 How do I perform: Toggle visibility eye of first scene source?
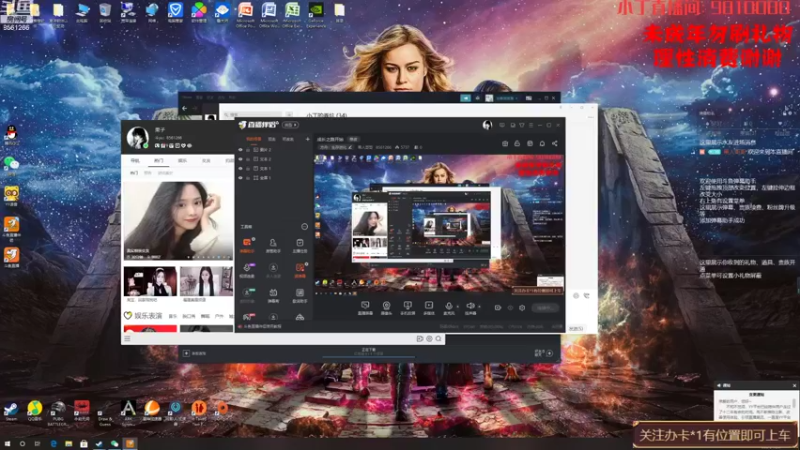241,150
